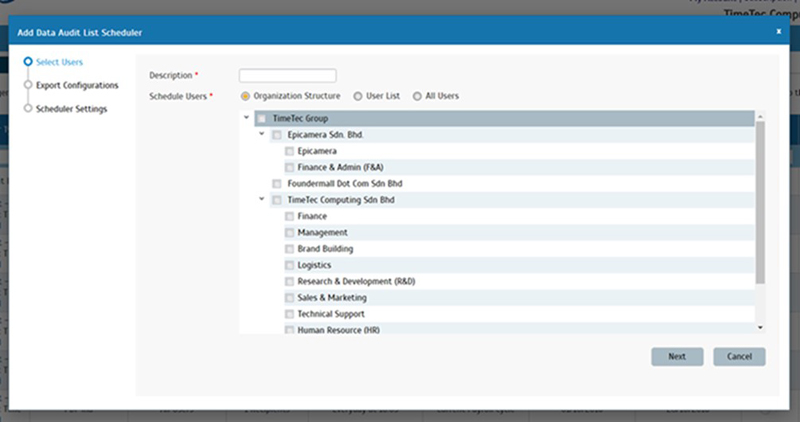
Task: Select the Logistics row text
Action: click(x=314, y=265)
